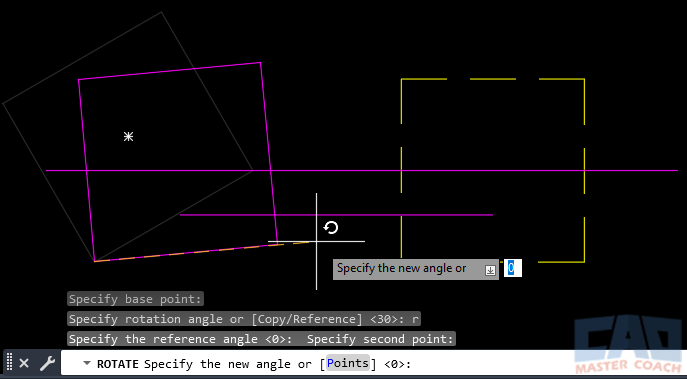Click the asterisk point marker inside the square
The height and width of the screenshot is (379, 687).
[128, 137]
